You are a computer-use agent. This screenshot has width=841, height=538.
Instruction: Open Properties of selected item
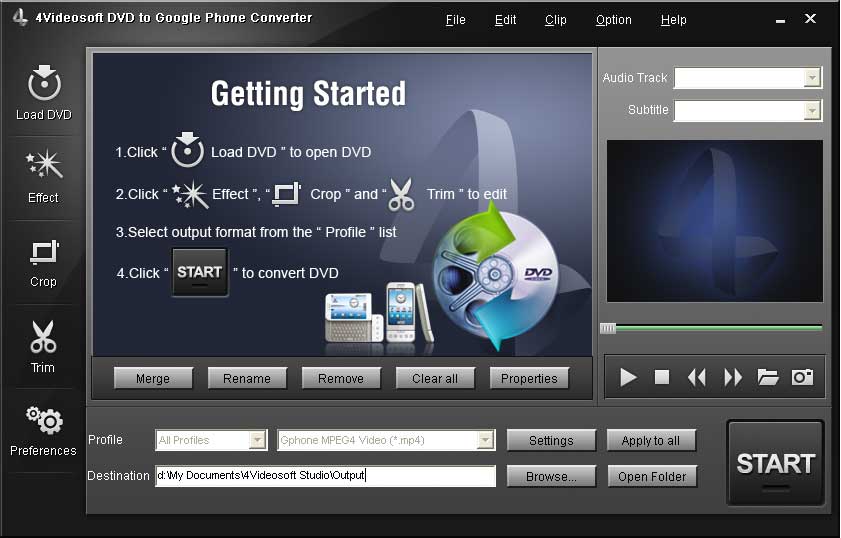pos(529,378)
